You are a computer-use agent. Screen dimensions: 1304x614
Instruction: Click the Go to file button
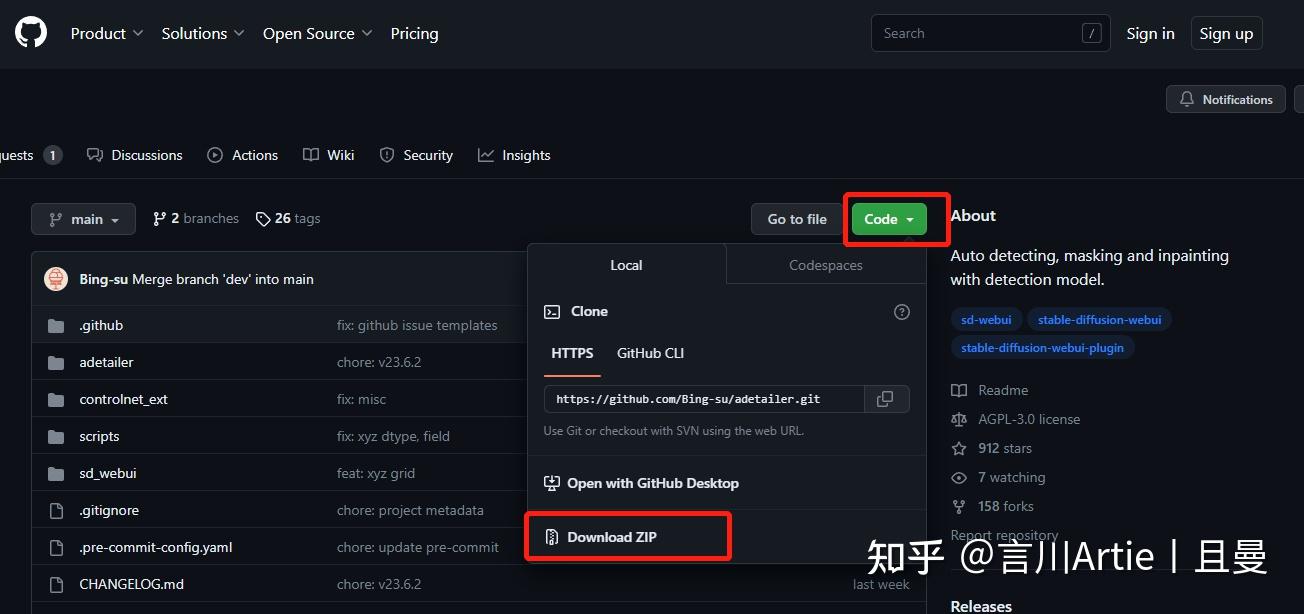point(797,219)
